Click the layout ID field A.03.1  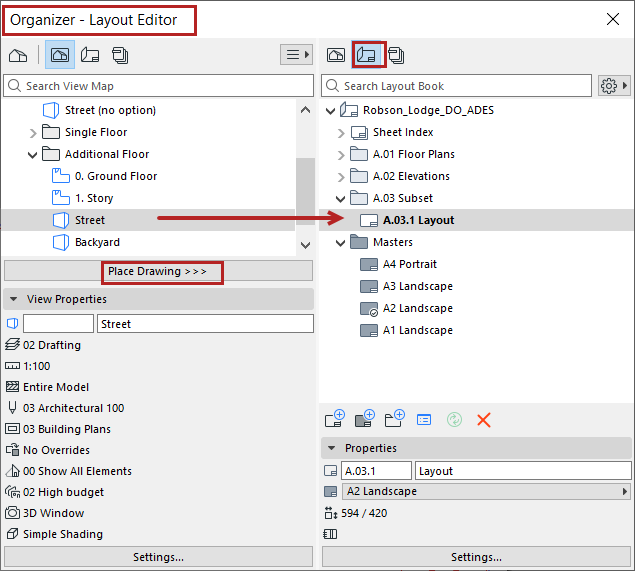[376, 471]
